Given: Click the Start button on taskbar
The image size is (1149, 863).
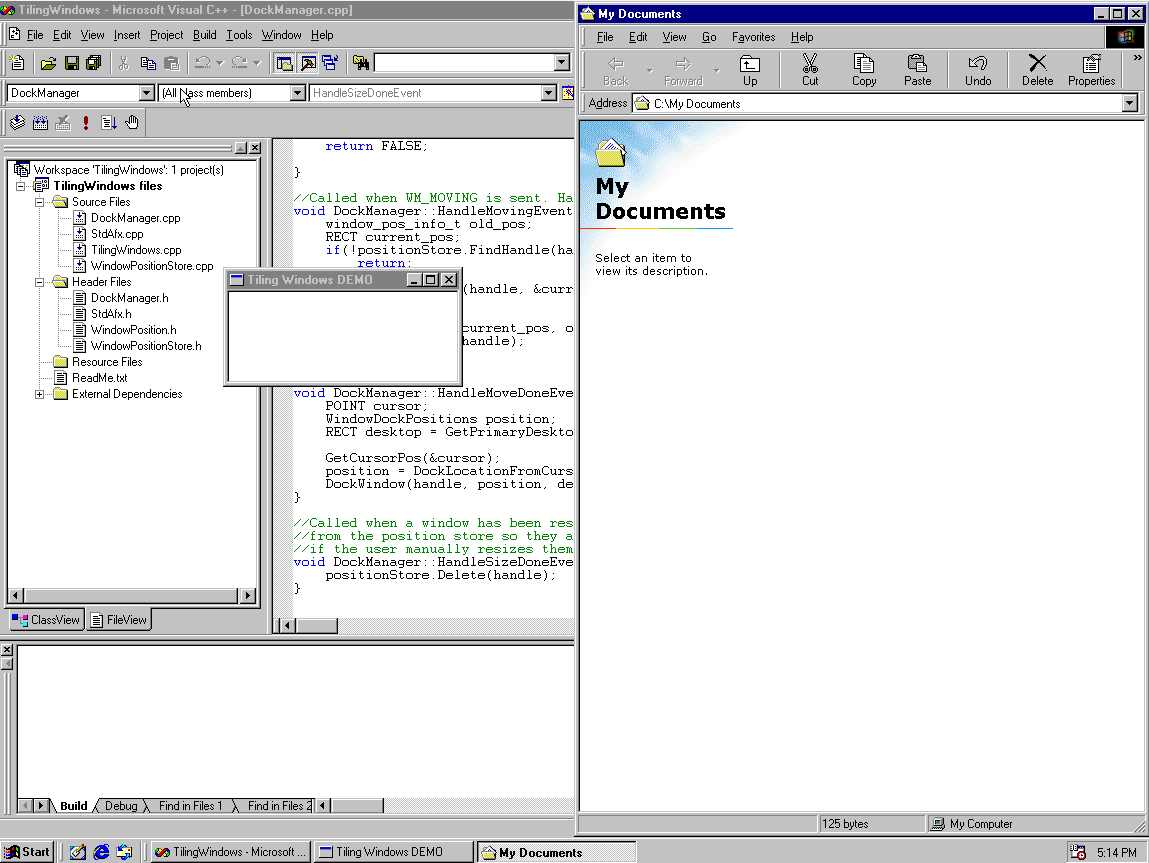Looking at the screenshot, I should (27, 852).
